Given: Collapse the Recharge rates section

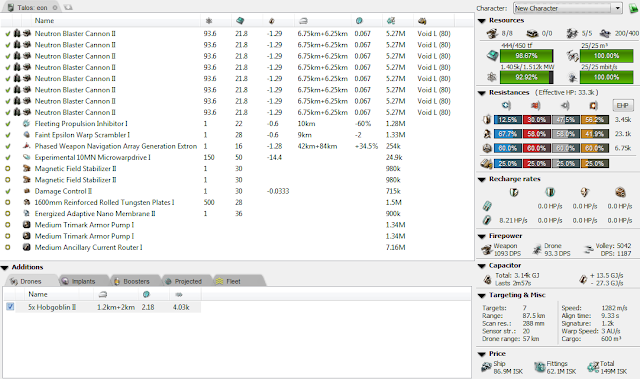Looking at the screenshot, I should tap(482, 180).
